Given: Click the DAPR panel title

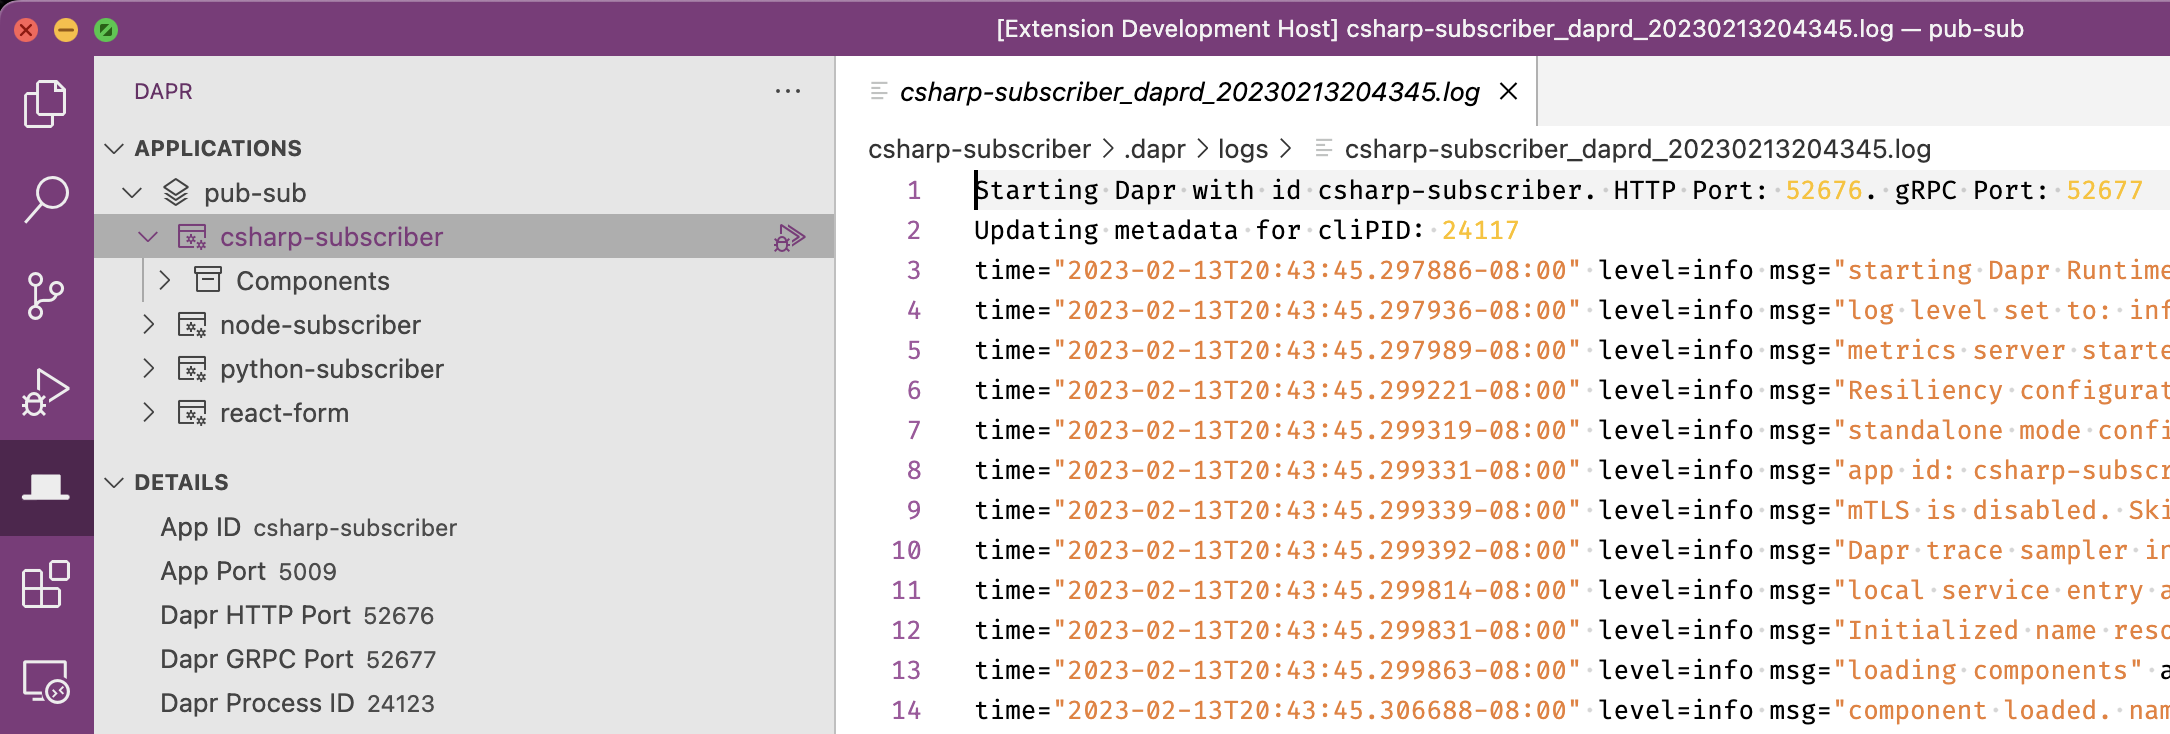Looking at the screenshot, I should pos(163,91).
